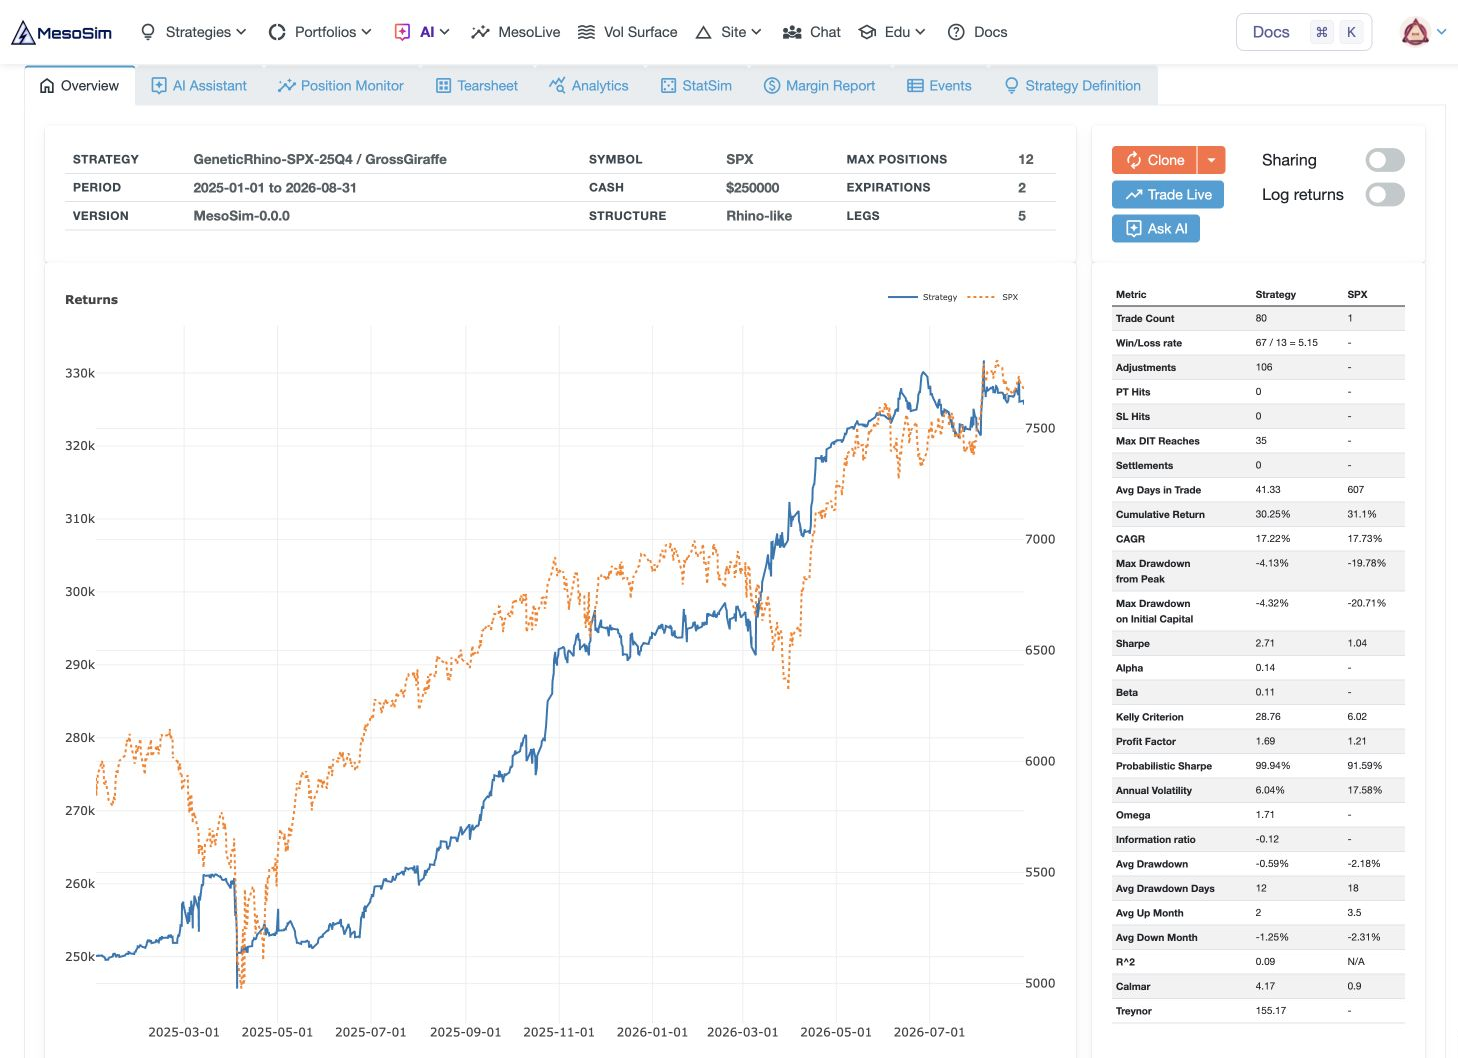This screenshot has height=1058, width=1458.
Task: Click the AI sparkle icon in navbar
Action: point(402,32)
